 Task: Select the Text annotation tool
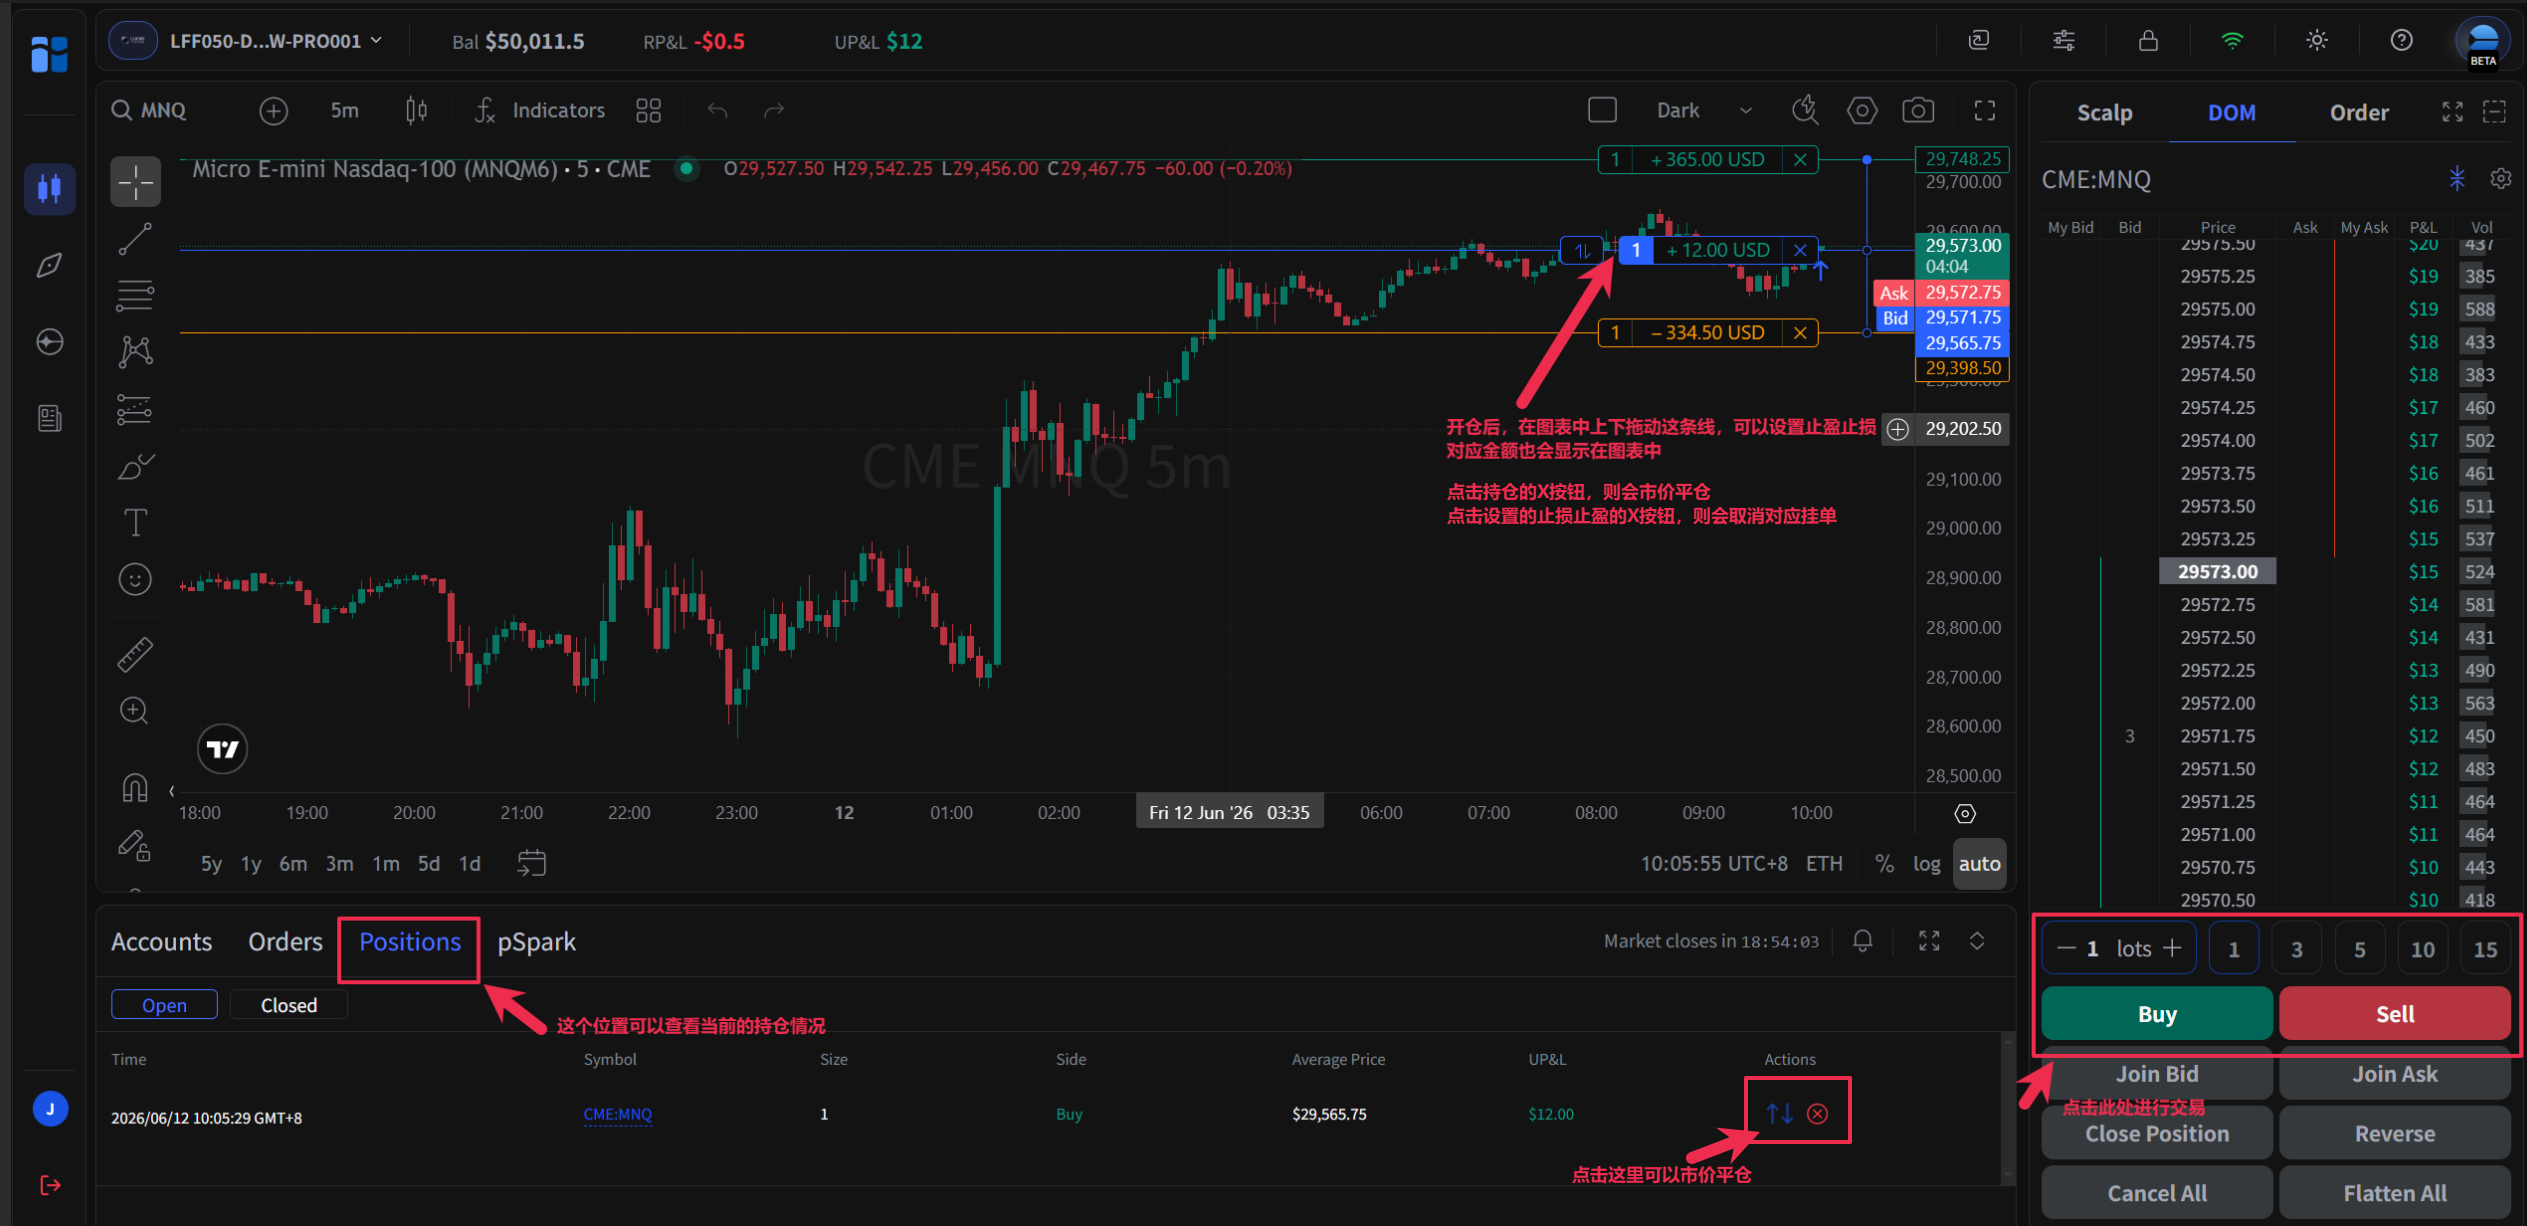[x=135, y=522]
